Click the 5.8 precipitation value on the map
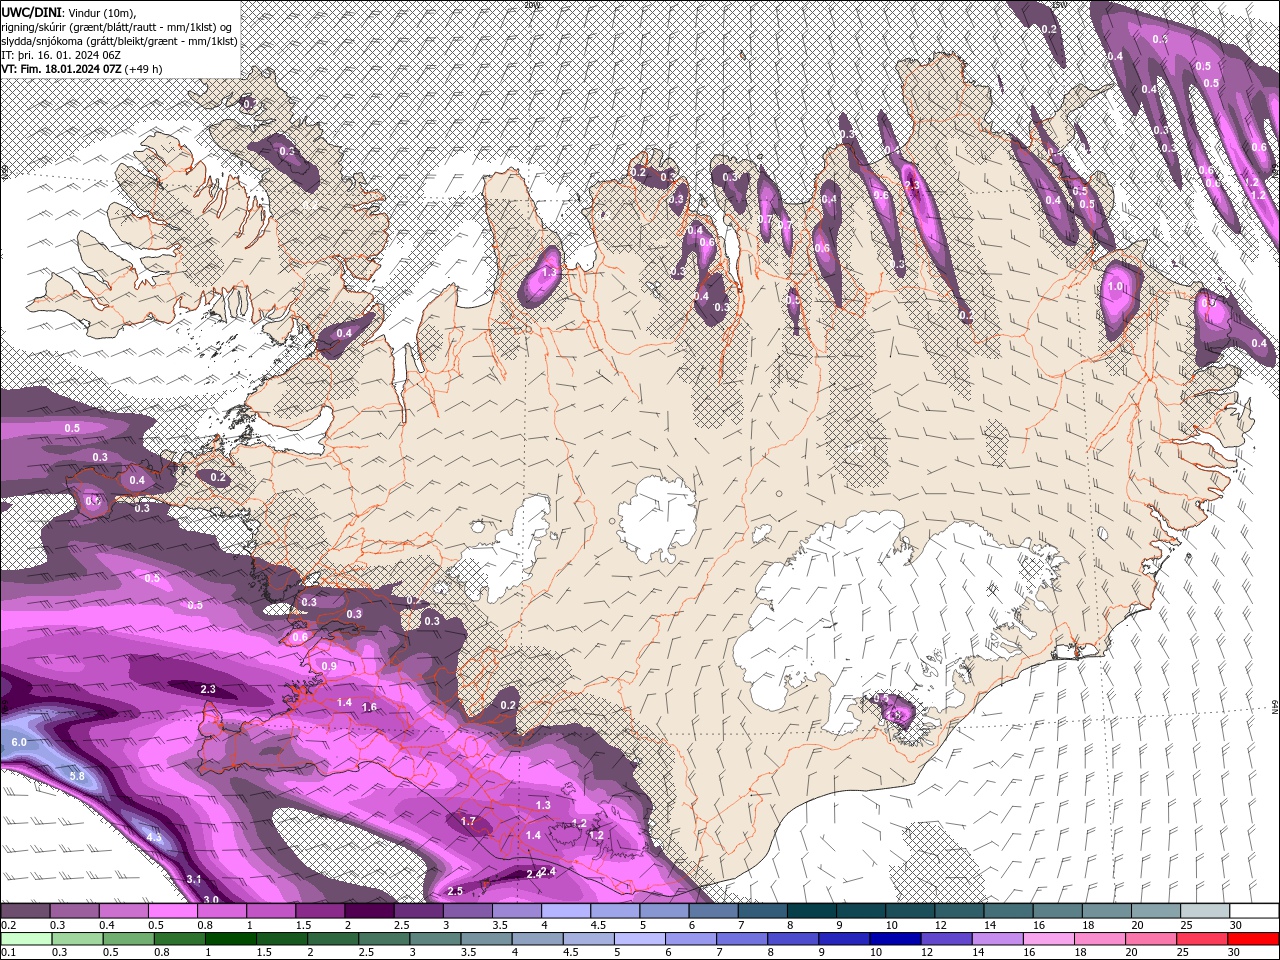Viewport: 1280px width, 960px height. tap(77, 776)
